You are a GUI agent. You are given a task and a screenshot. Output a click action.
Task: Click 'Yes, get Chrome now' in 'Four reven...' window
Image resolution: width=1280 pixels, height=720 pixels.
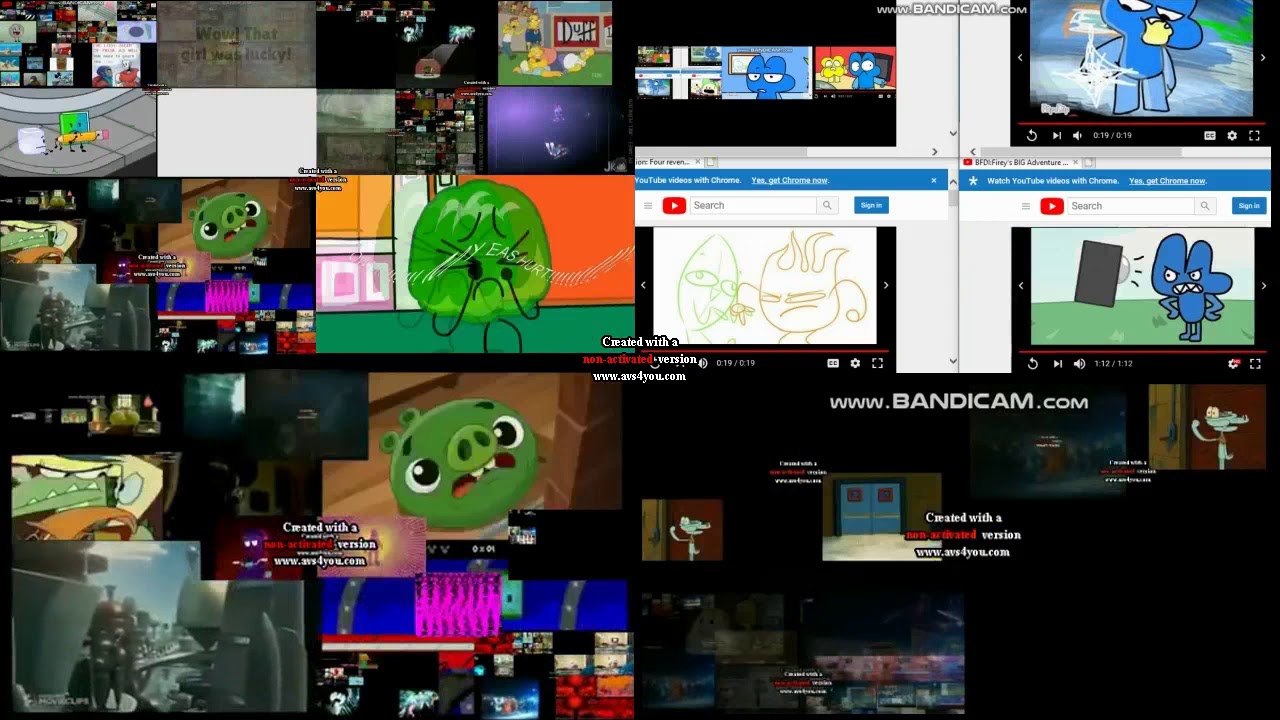coord(790,180)
